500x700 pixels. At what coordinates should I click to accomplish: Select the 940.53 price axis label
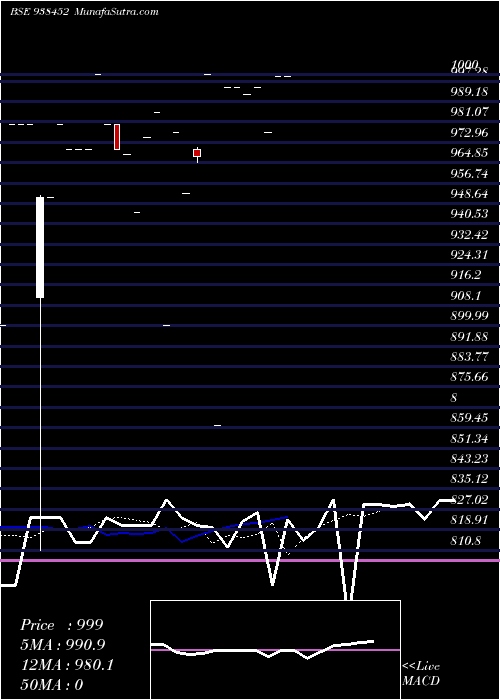(469, 214)
